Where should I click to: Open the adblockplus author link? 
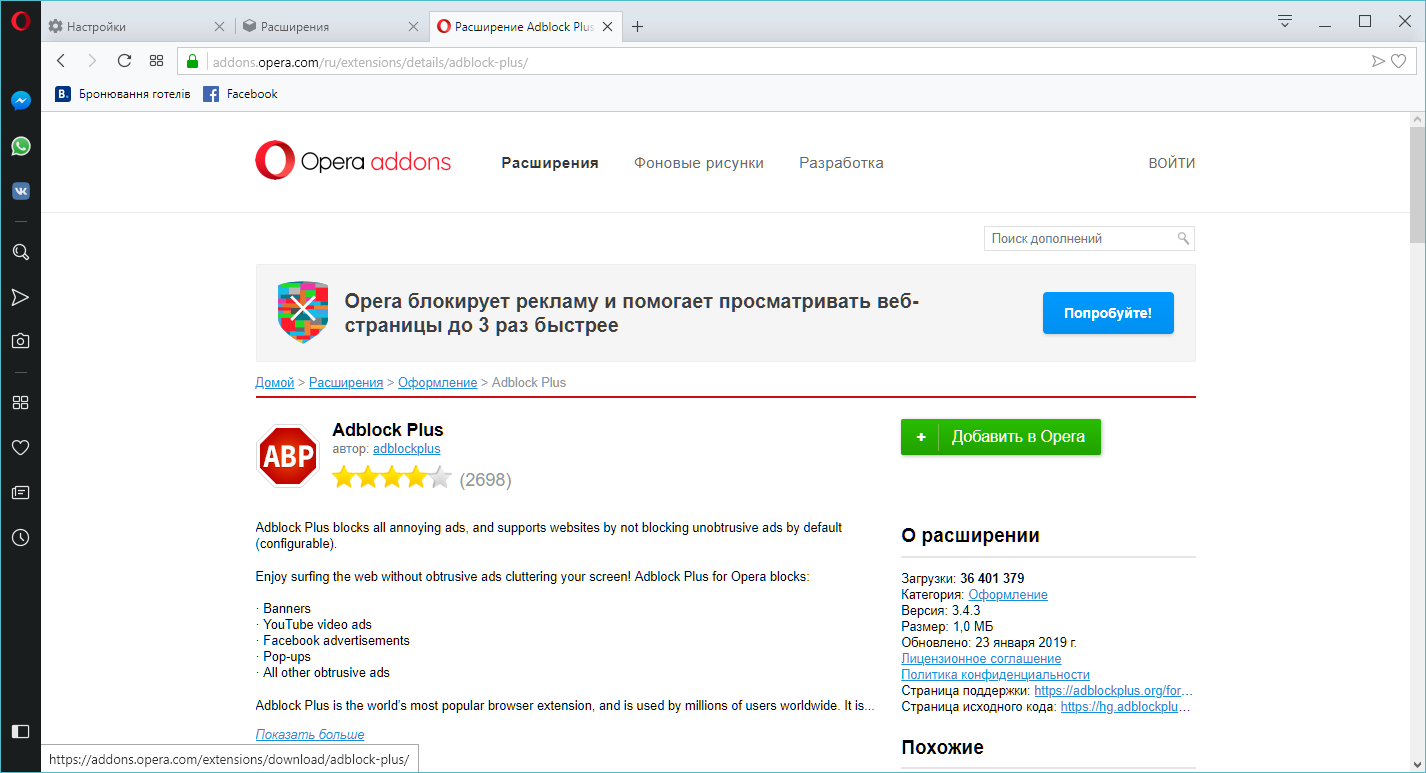[x=406, y=449]
